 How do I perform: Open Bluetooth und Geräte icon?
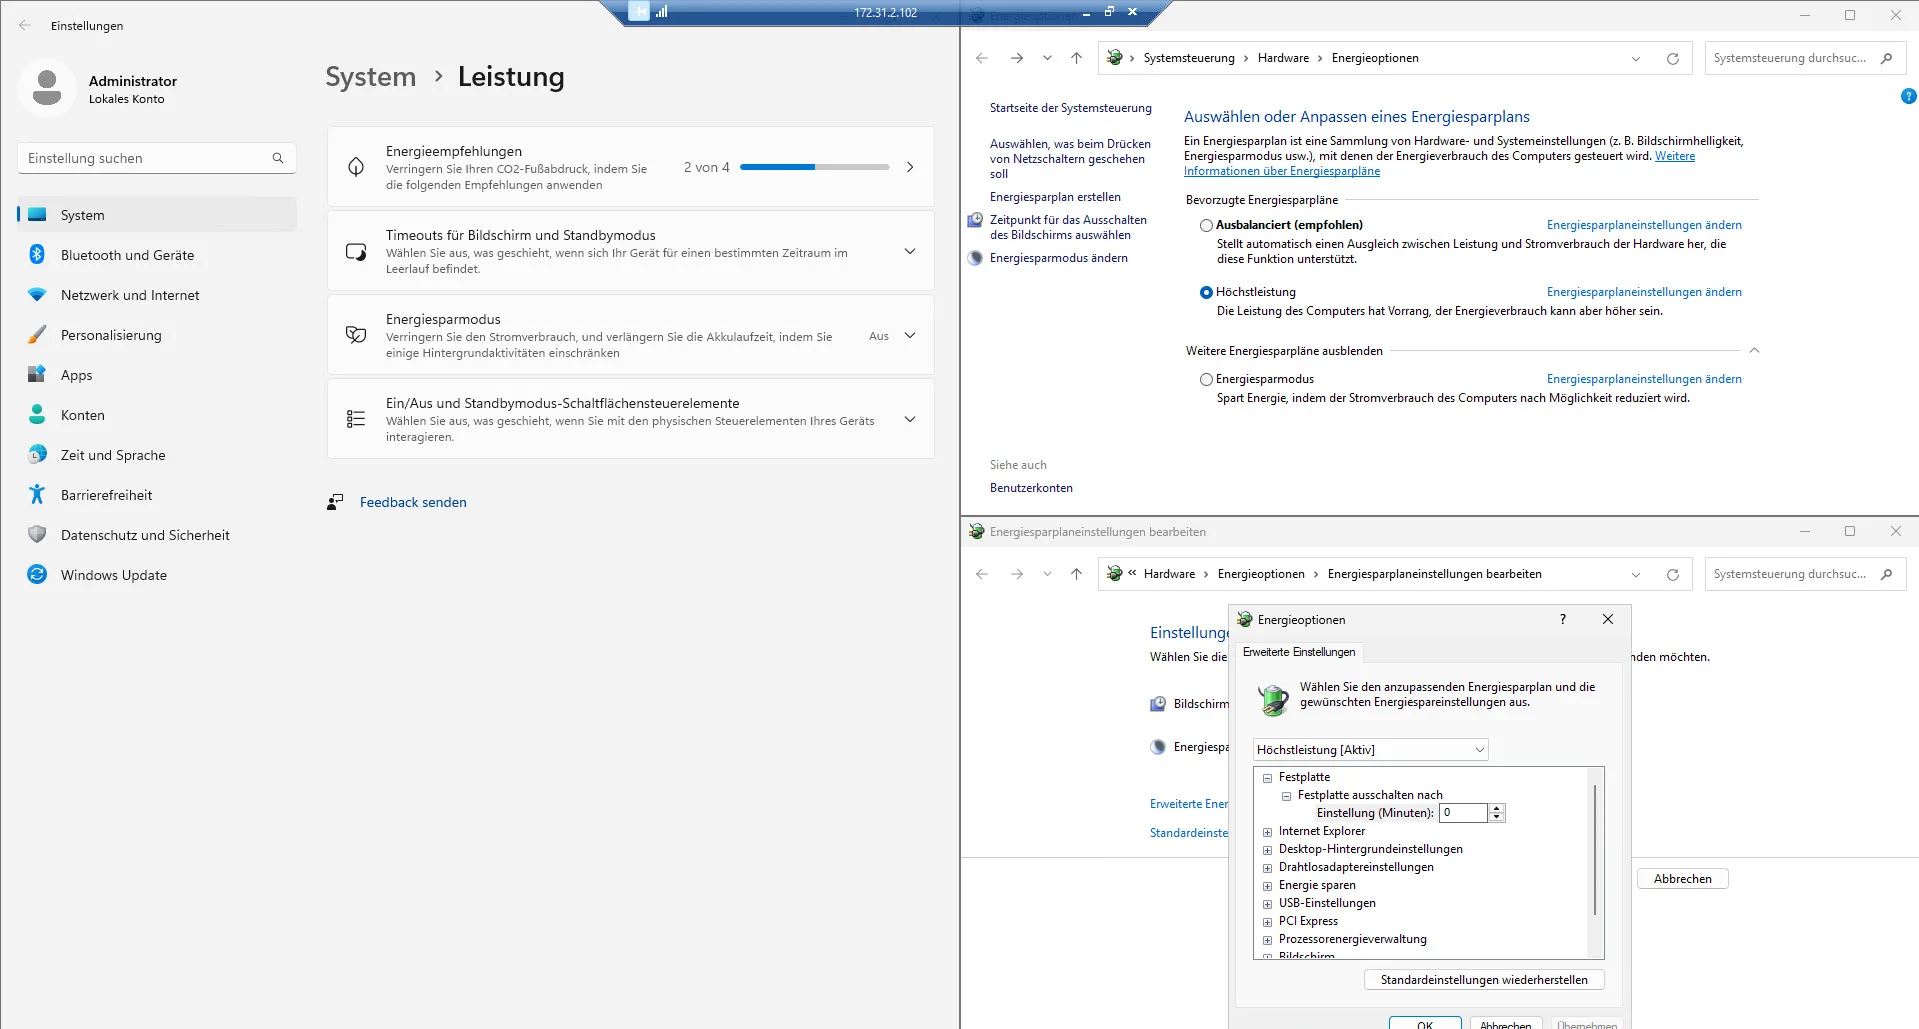37,255
